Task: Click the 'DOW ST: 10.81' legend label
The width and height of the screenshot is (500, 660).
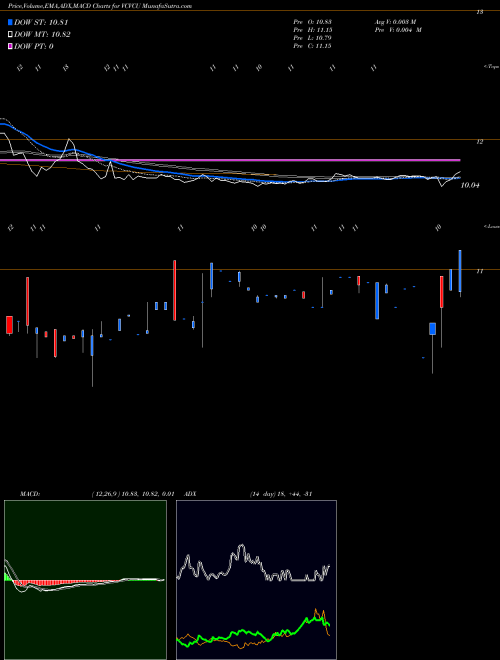Action: coord(41,22)
